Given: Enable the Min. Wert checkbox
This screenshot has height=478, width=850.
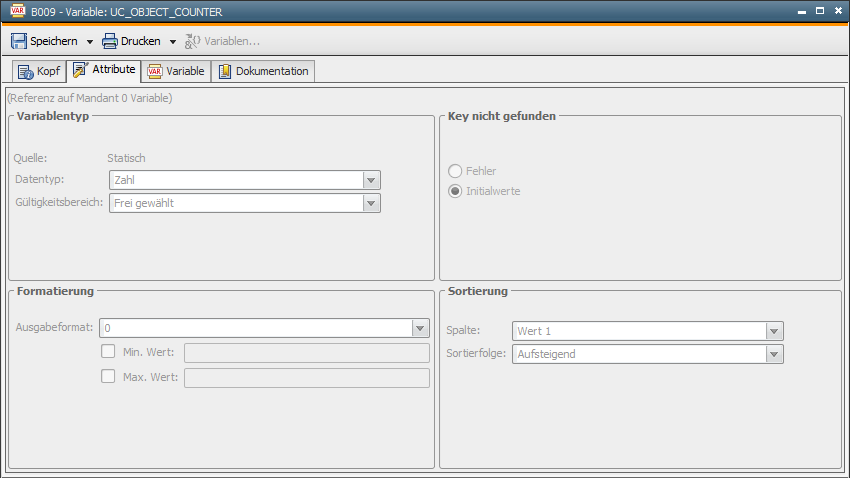Looking at the screenshot, I should tap(108, 352).
